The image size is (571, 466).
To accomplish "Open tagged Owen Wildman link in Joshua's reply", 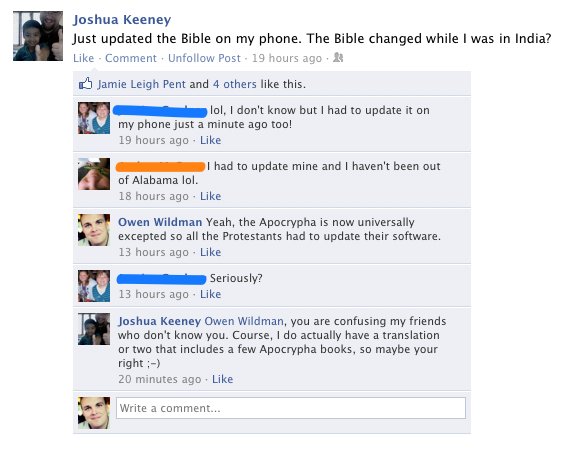I will (x=244, y=321).
